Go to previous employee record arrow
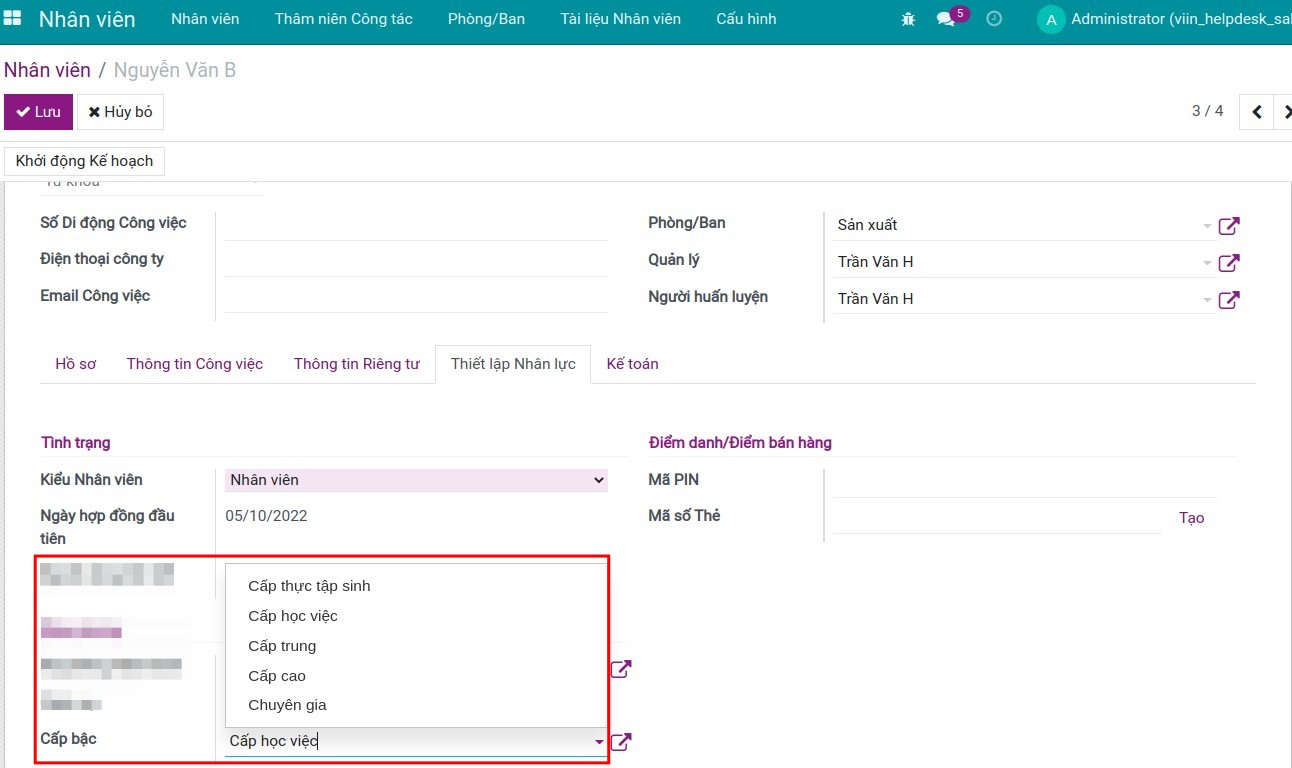1292x768 pixels. pos(1256,112)
